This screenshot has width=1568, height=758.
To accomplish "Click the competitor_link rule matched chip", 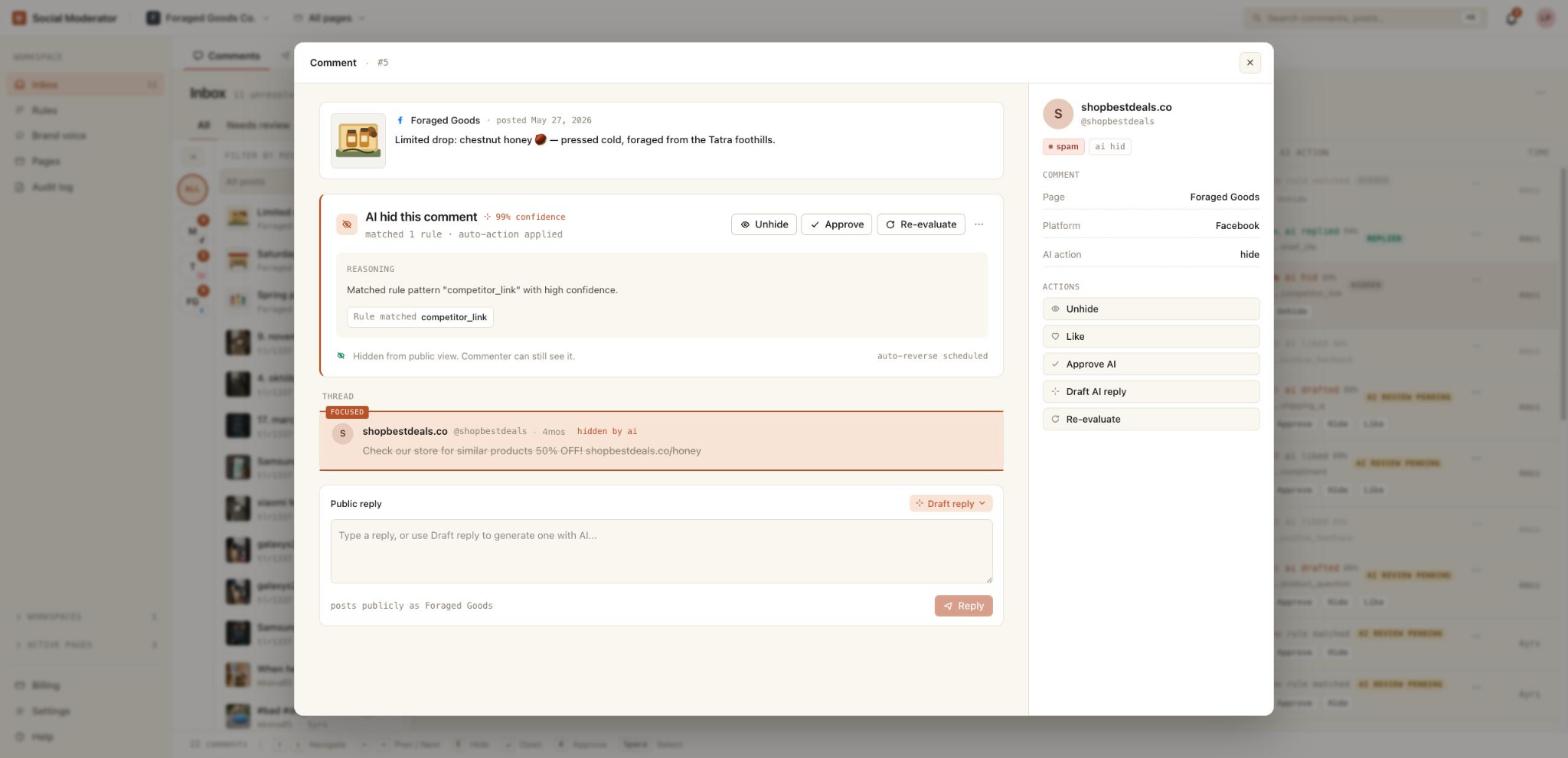I will pos(420,317).
